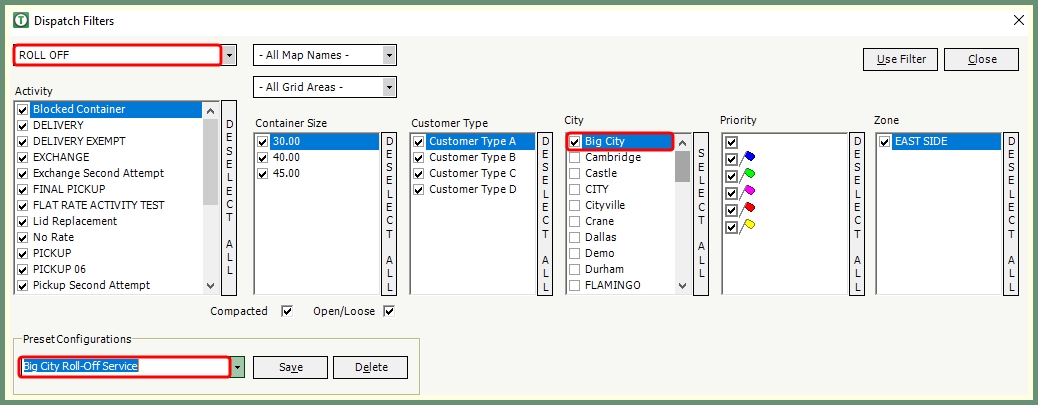Select Exchange Second Attempt activity
1038x405 pixels.
pos(99,173)
